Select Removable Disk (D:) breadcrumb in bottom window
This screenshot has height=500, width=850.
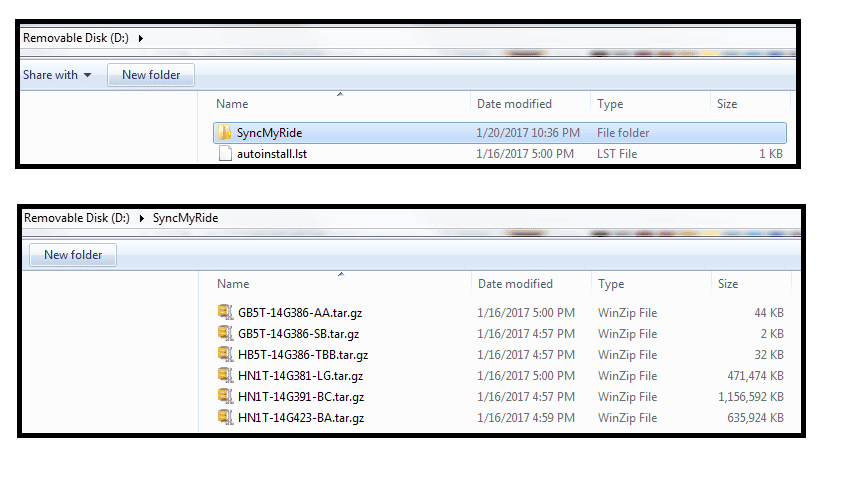(x=77, y=218)
